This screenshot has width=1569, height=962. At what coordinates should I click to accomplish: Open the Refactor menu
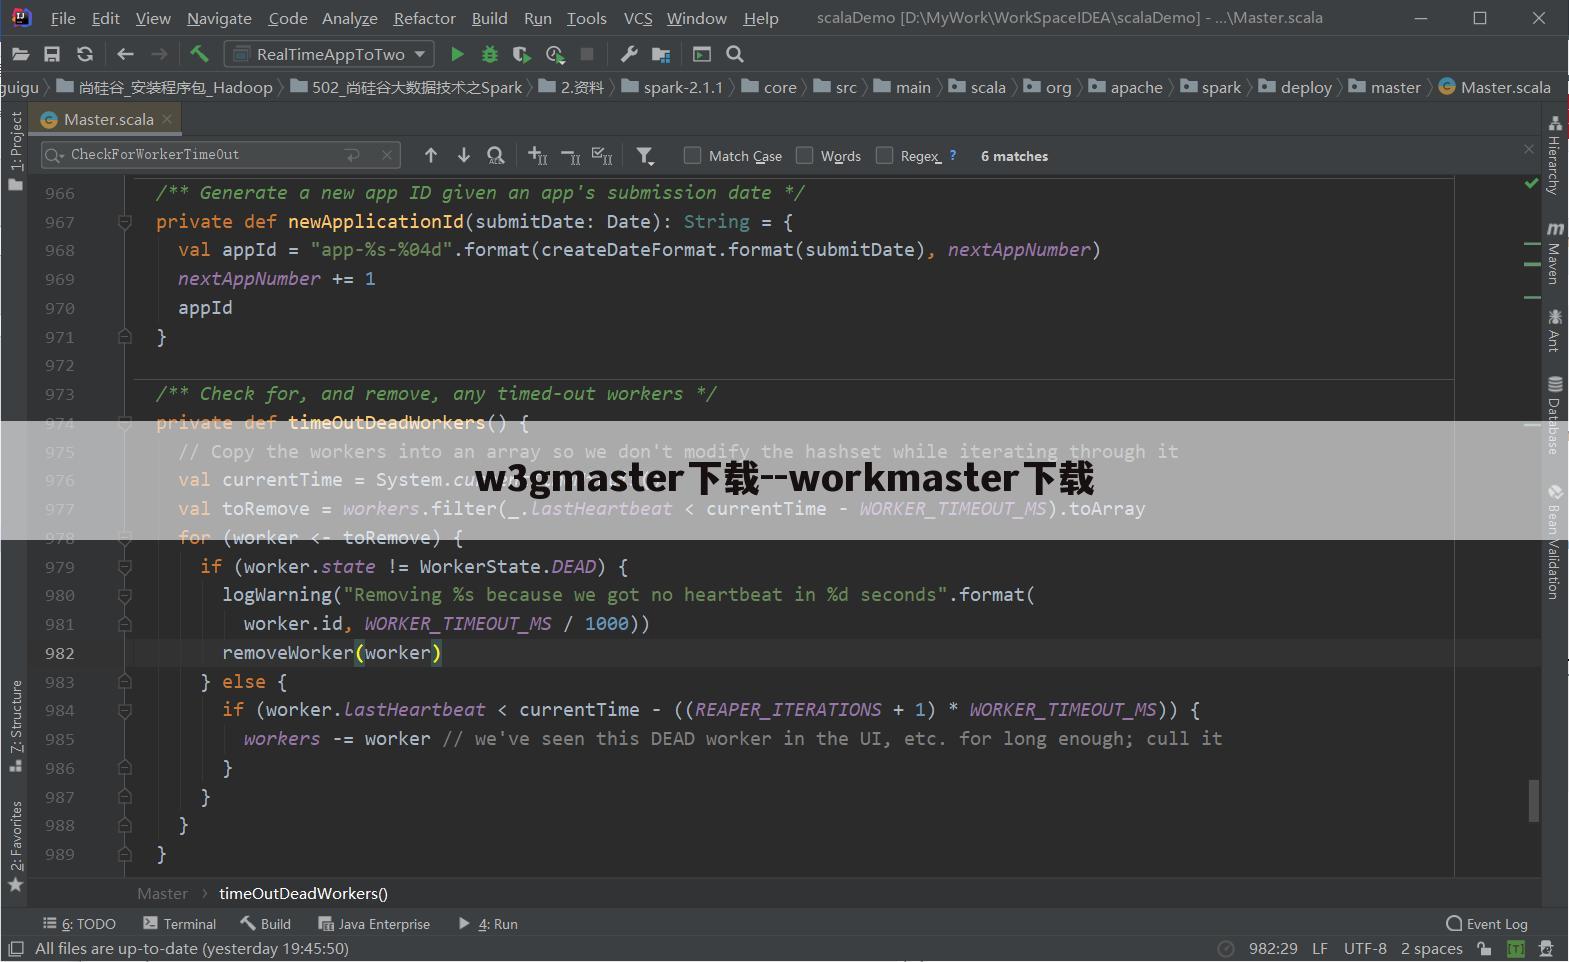pyautogui.click(x=424, y=18)
